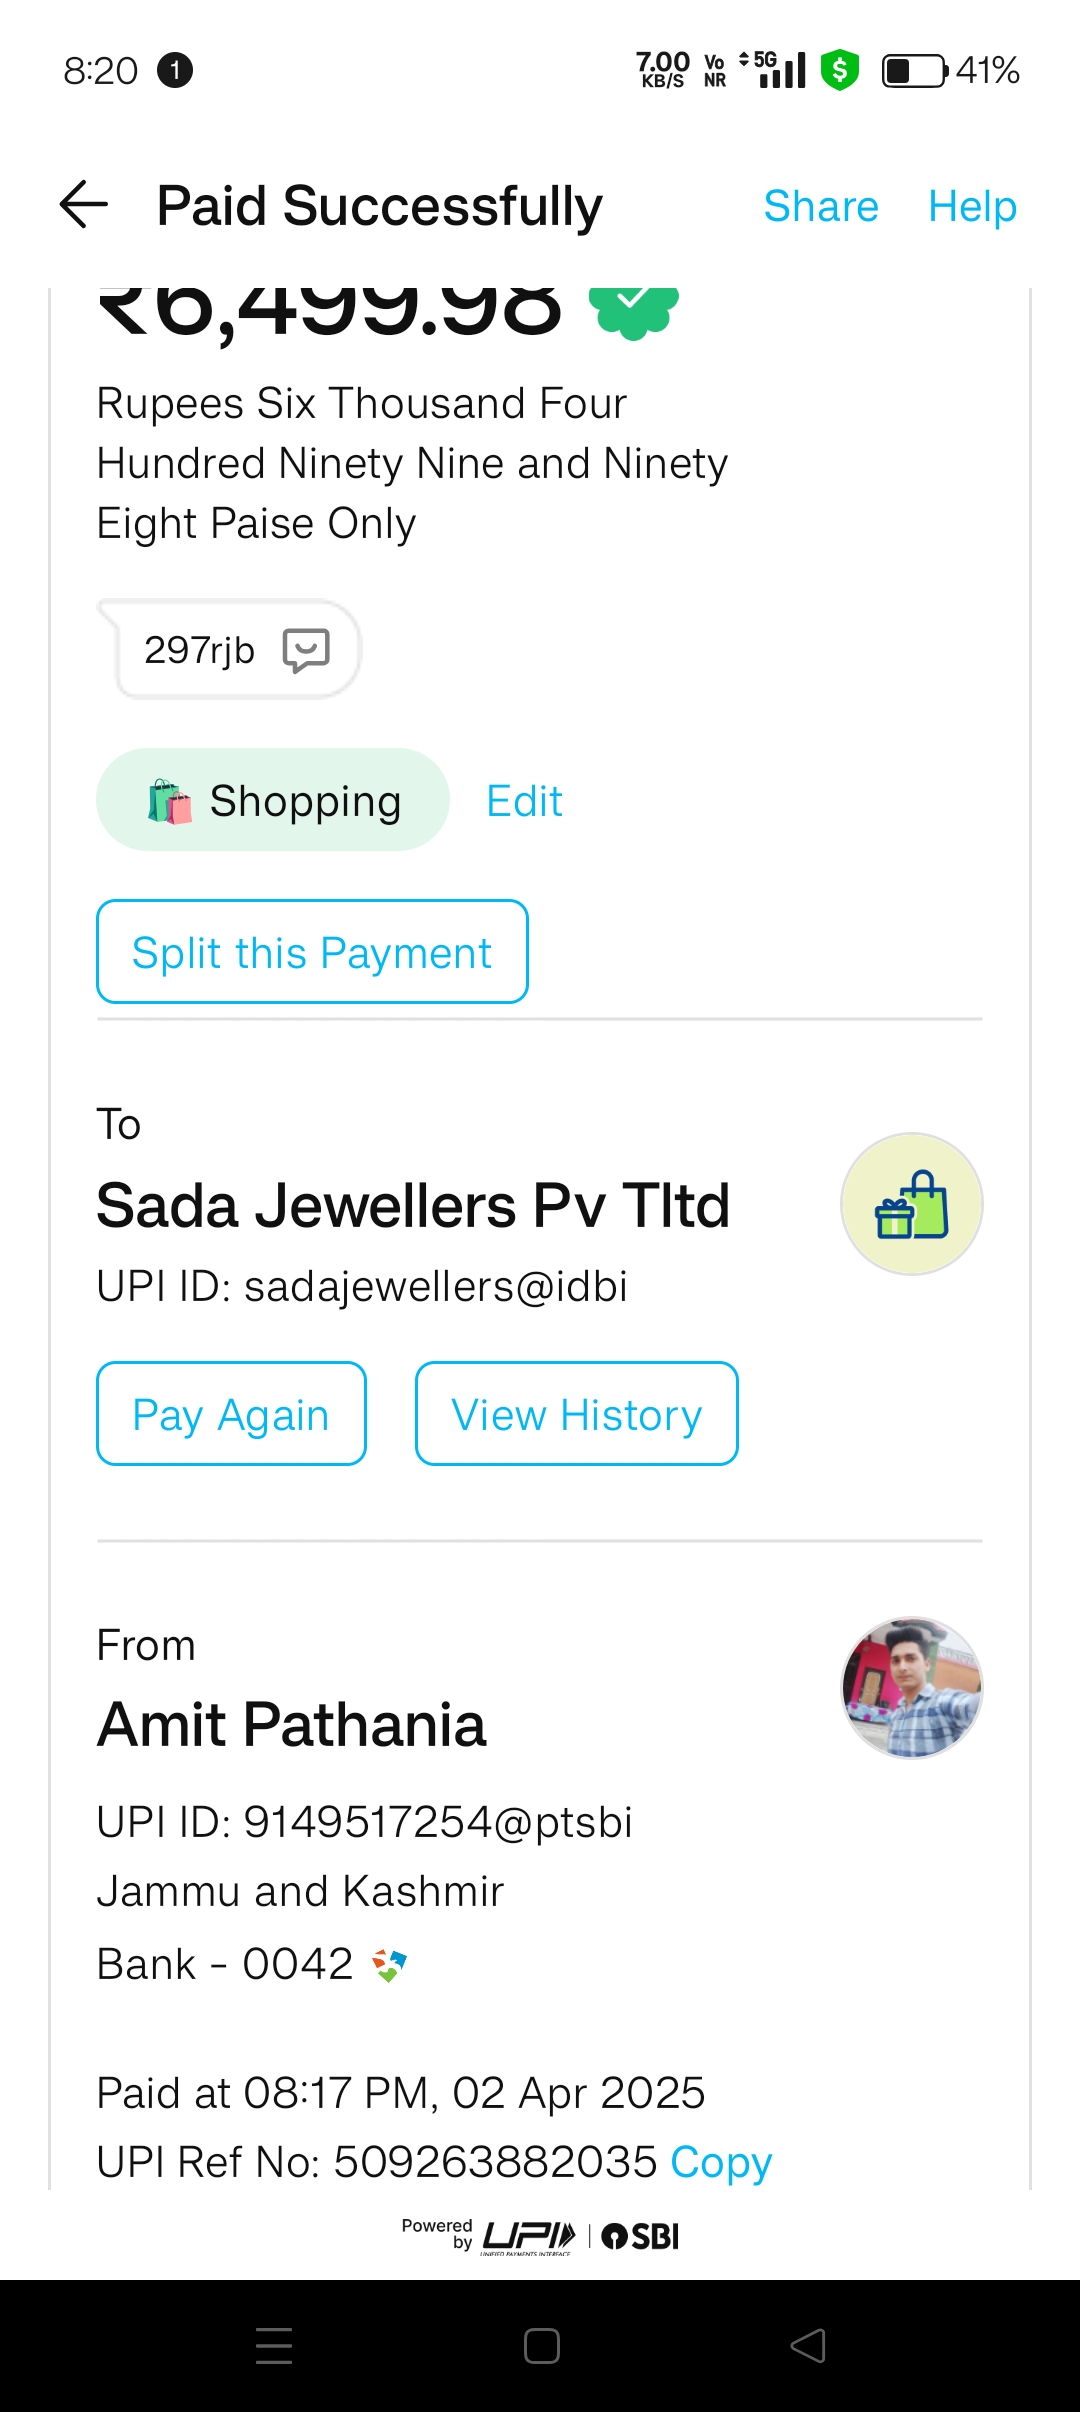Tap the Sada Jewellers gift bag icon
The width and height of the screenshot is (1080, 2412).
click(x=911, y=1204)
